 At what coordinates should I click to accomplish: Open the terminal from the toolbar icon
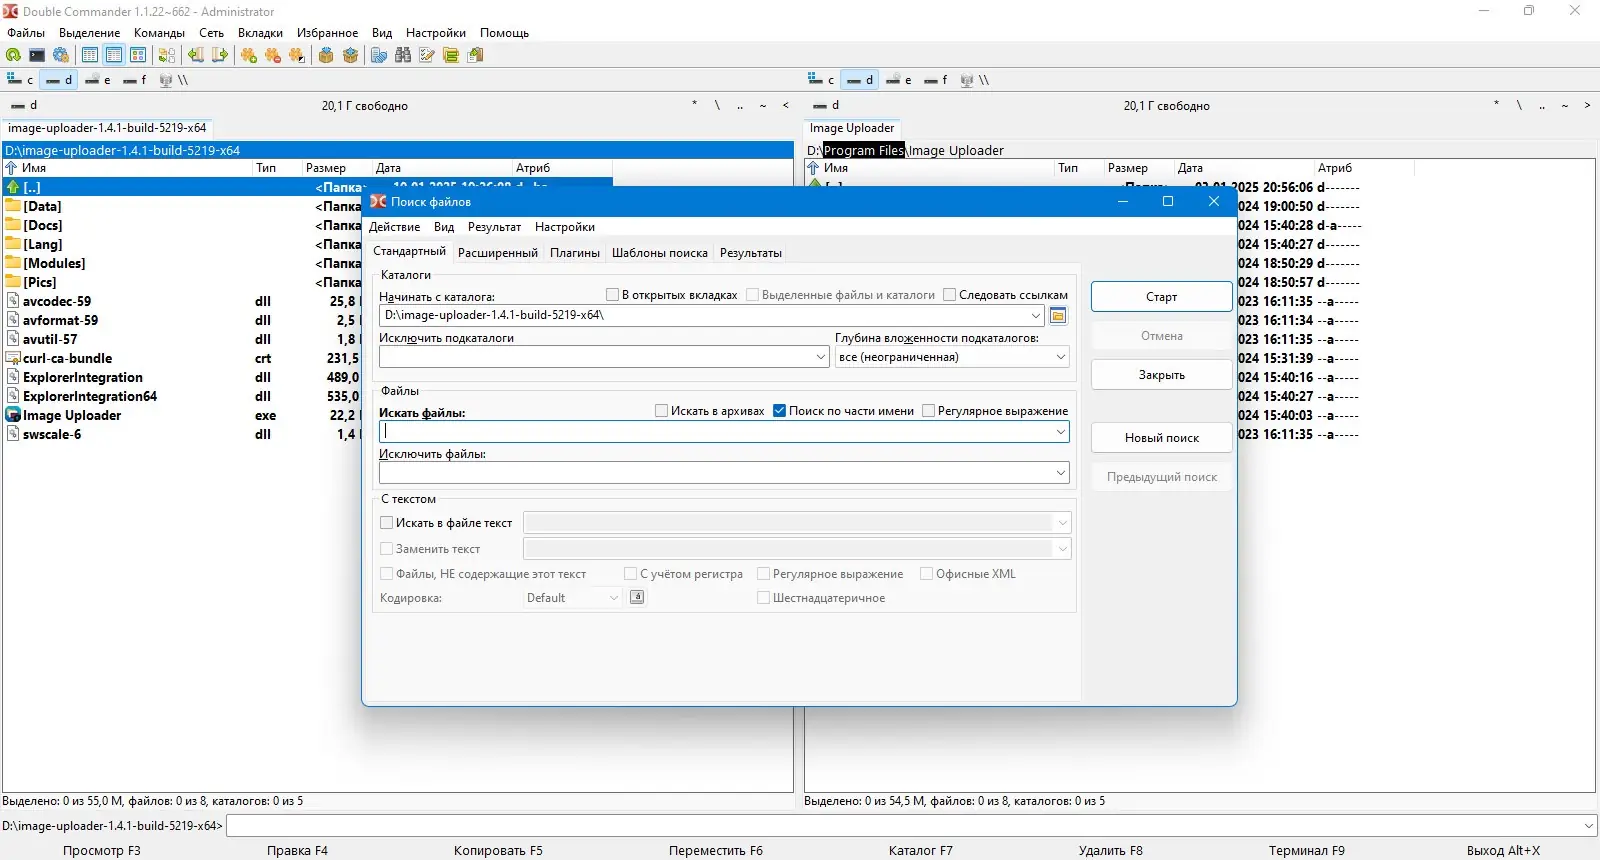point(37,56)
